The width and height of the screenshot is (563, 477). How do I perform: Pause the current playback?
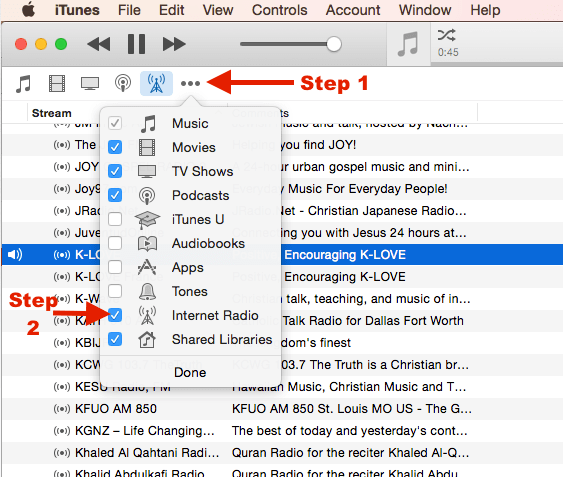point(137,44)
